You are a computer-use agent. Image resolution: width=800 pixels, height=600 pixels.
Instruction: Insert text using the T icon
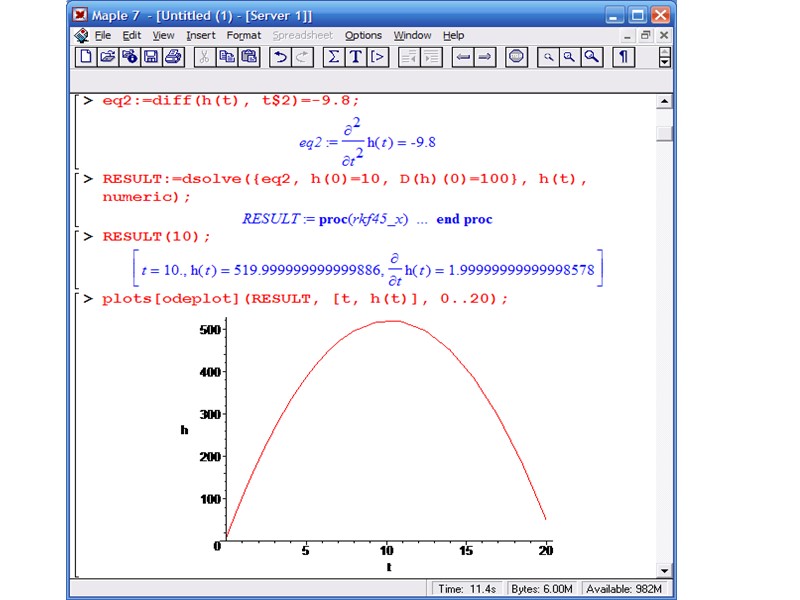coord(356,57)
